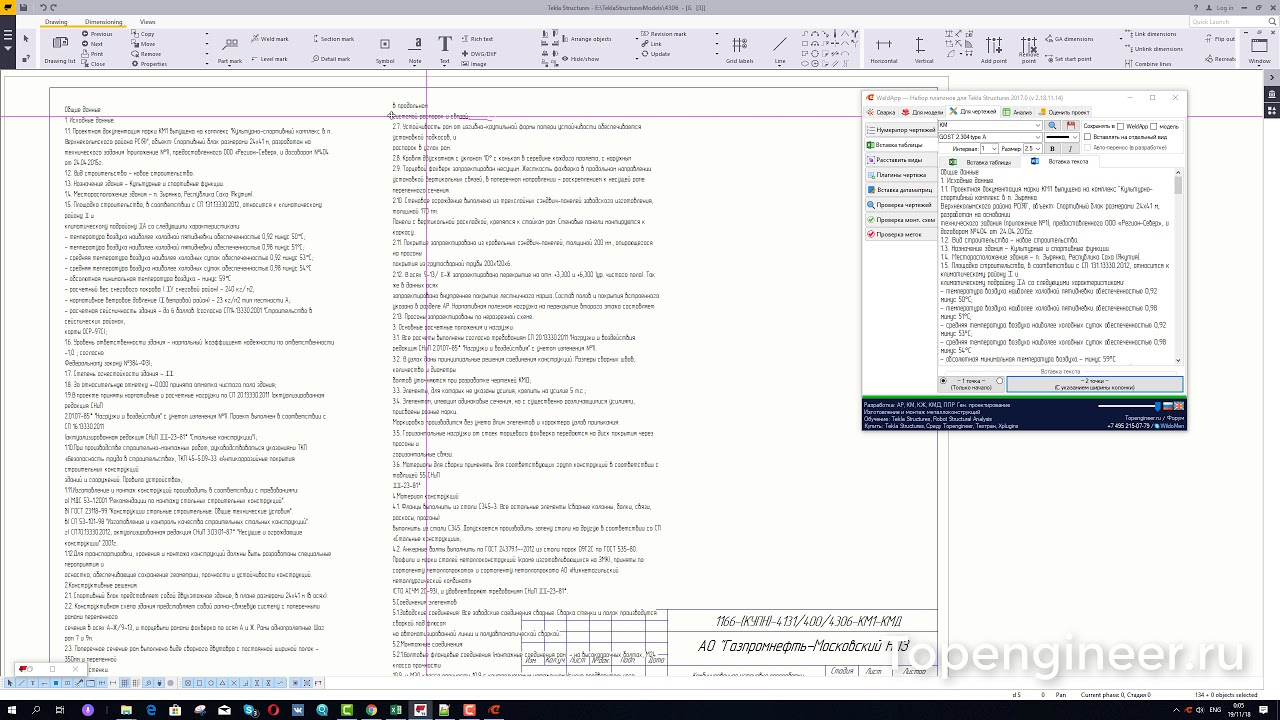Viewport: 1280px width, 720px height.
Task: Go to Next drawing
Action: pyautogui.click(x=93, y=44)
